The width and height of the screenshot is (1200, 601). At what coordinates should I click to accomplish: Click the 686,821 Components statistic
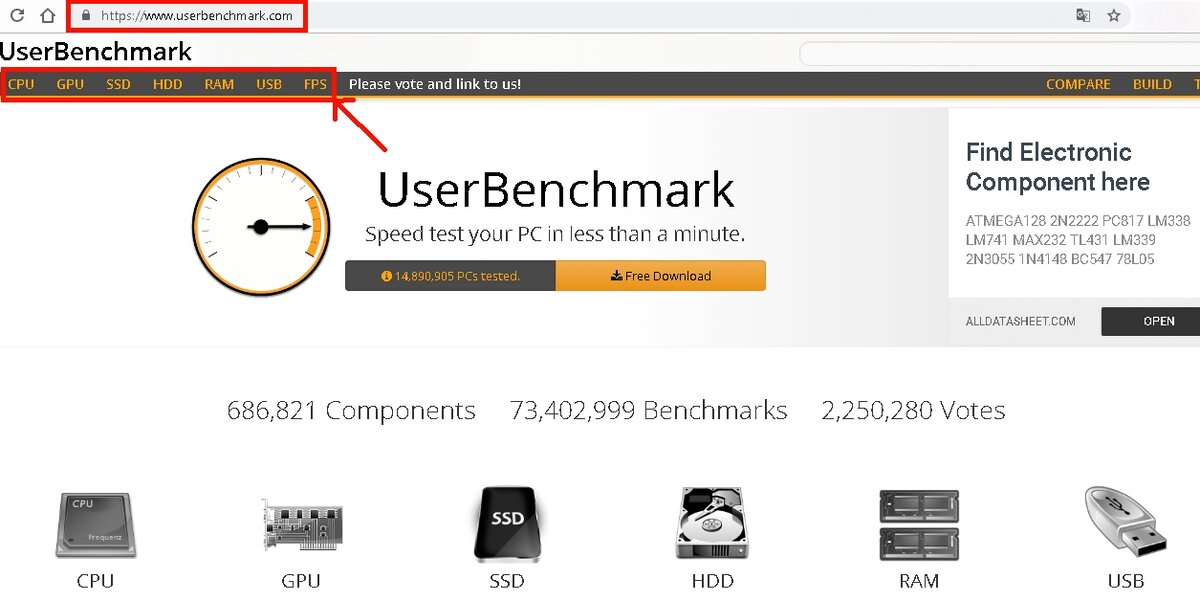pos(351,411)
